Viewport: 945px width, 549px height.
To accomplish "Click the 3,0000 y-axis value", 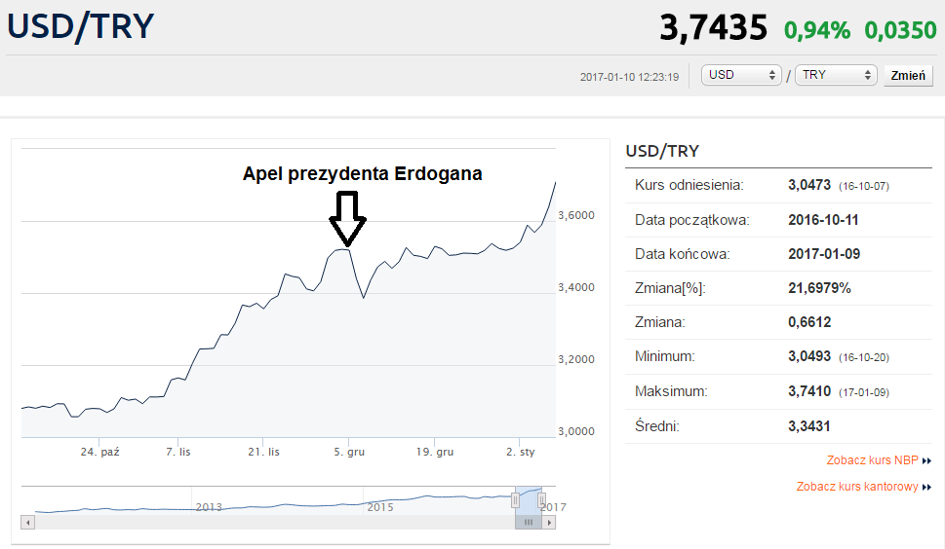I will 576,431.
